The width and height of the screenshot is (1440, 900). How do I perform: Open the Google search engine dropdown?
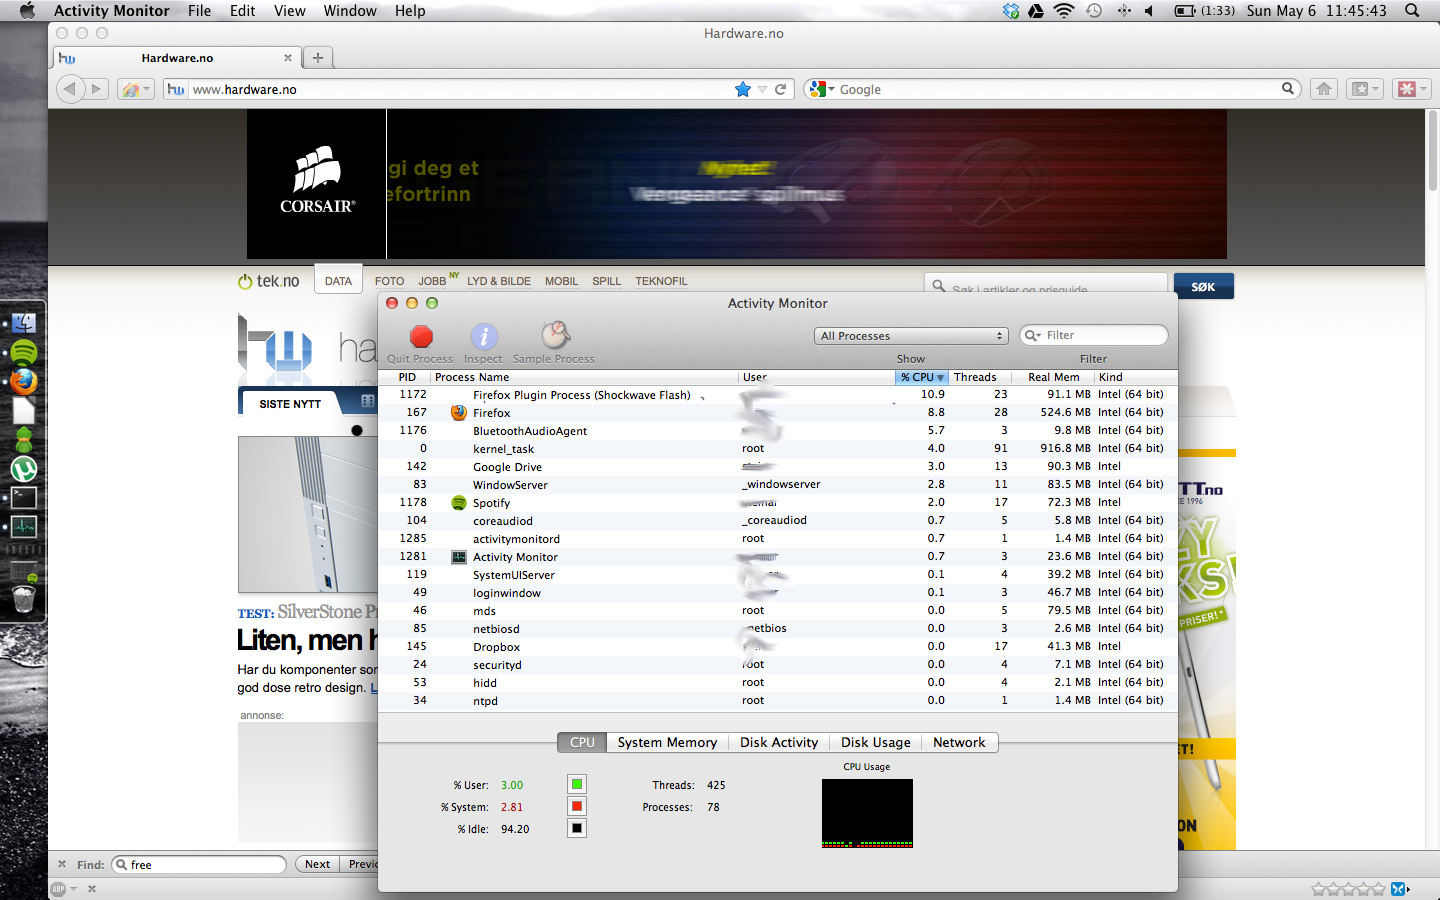(821, 89)
